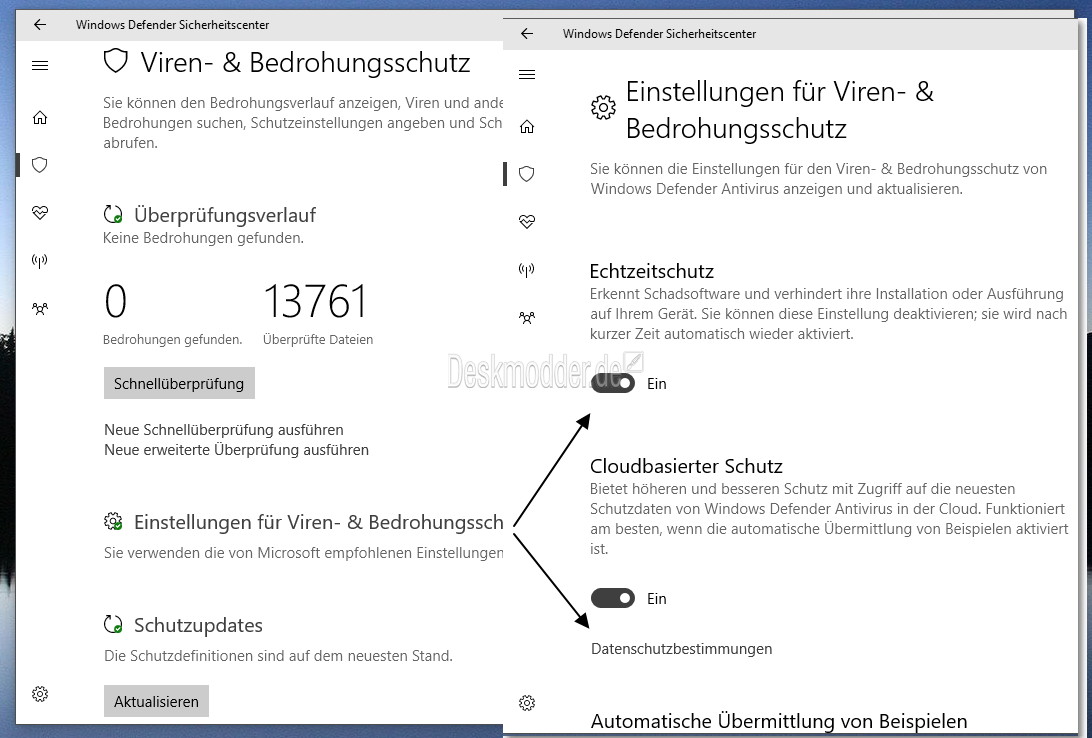Viewport: 1092px width, 738px height.
Task: Click left window title Windows Defender Sicherheitscenter
Action: [x=172, y=25]
